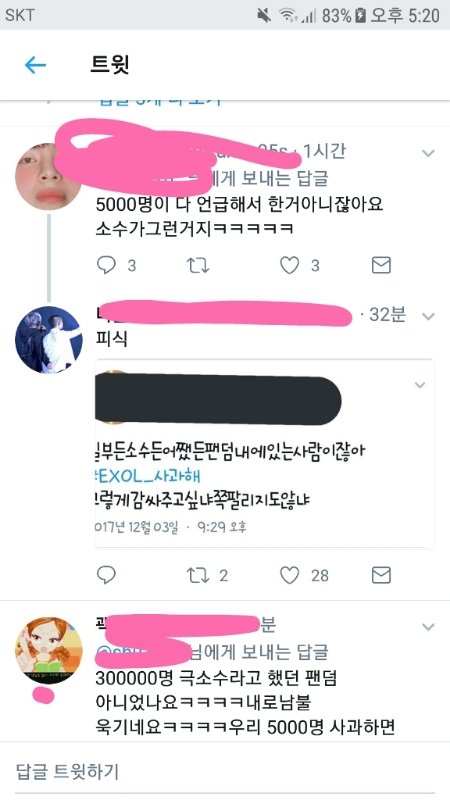Open the #EXOL_사과해 hashtag link
Screen dimensions: 450x800
(x=148, y=476)
